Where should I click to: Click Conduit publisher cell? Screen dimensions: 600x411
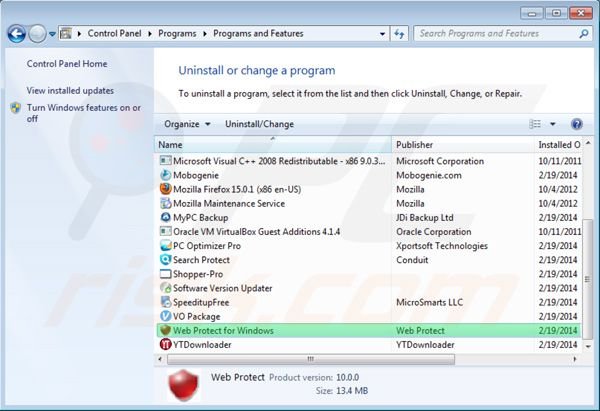tap(412, 260)
